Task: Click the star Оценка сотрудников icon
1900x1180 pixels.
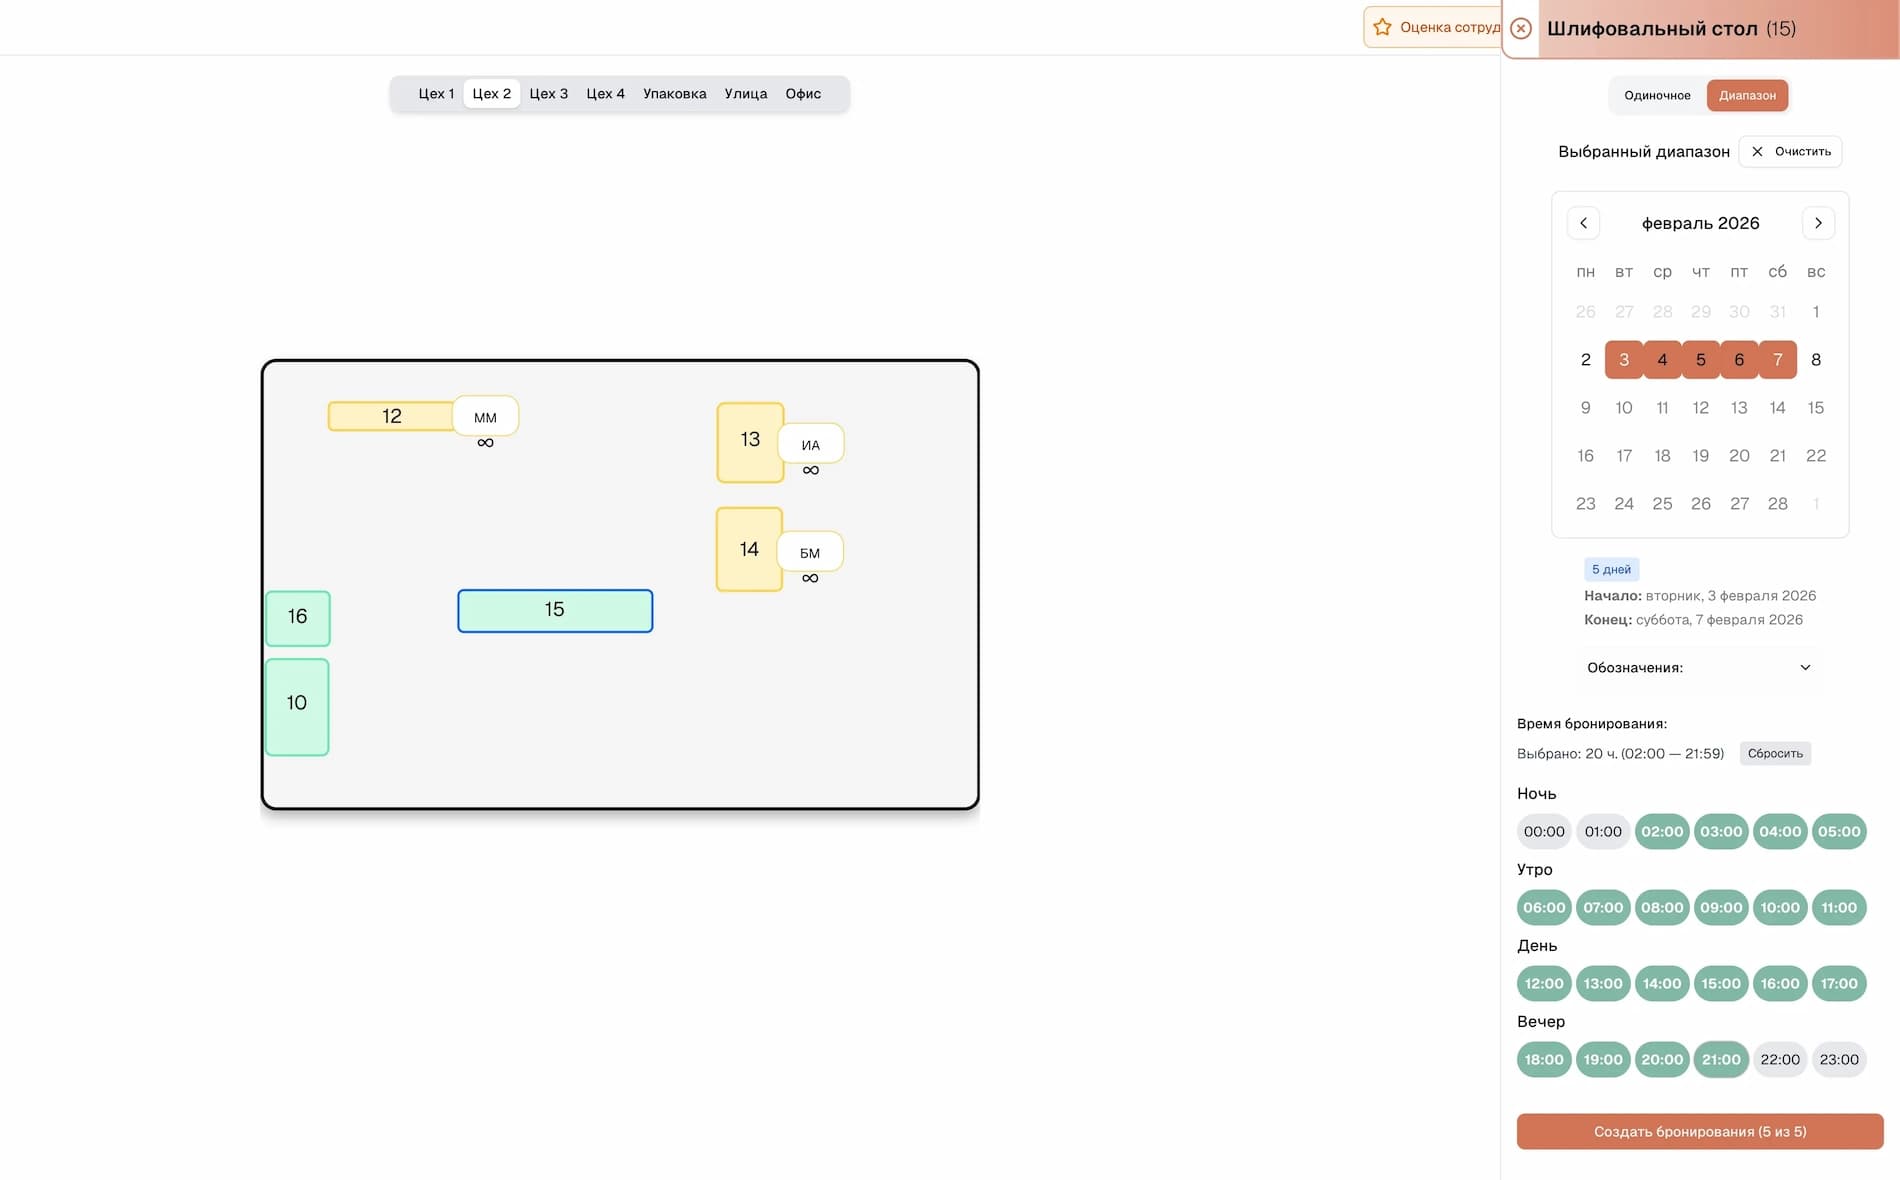Action: (1383, 28)
